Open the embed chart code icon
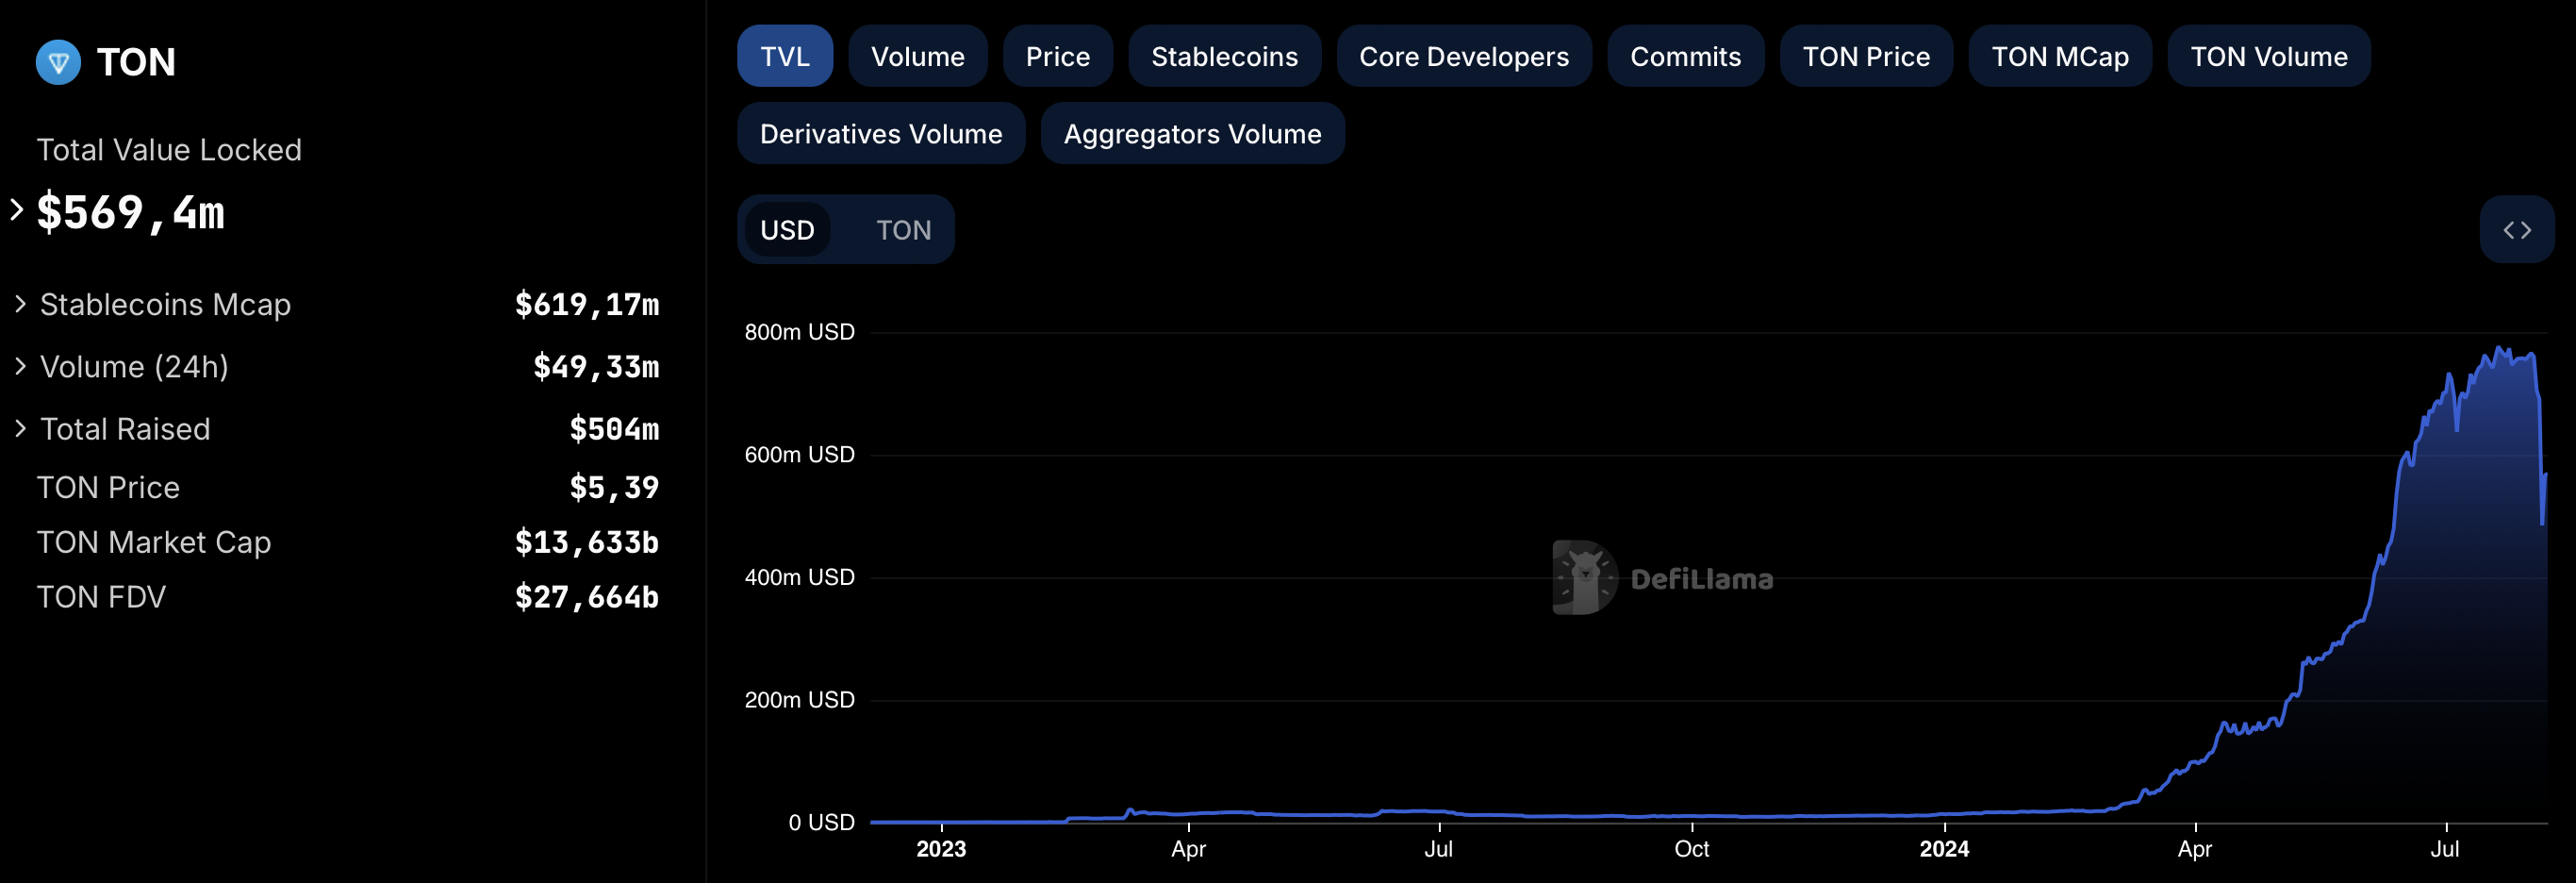 [x=2516, y=230]
